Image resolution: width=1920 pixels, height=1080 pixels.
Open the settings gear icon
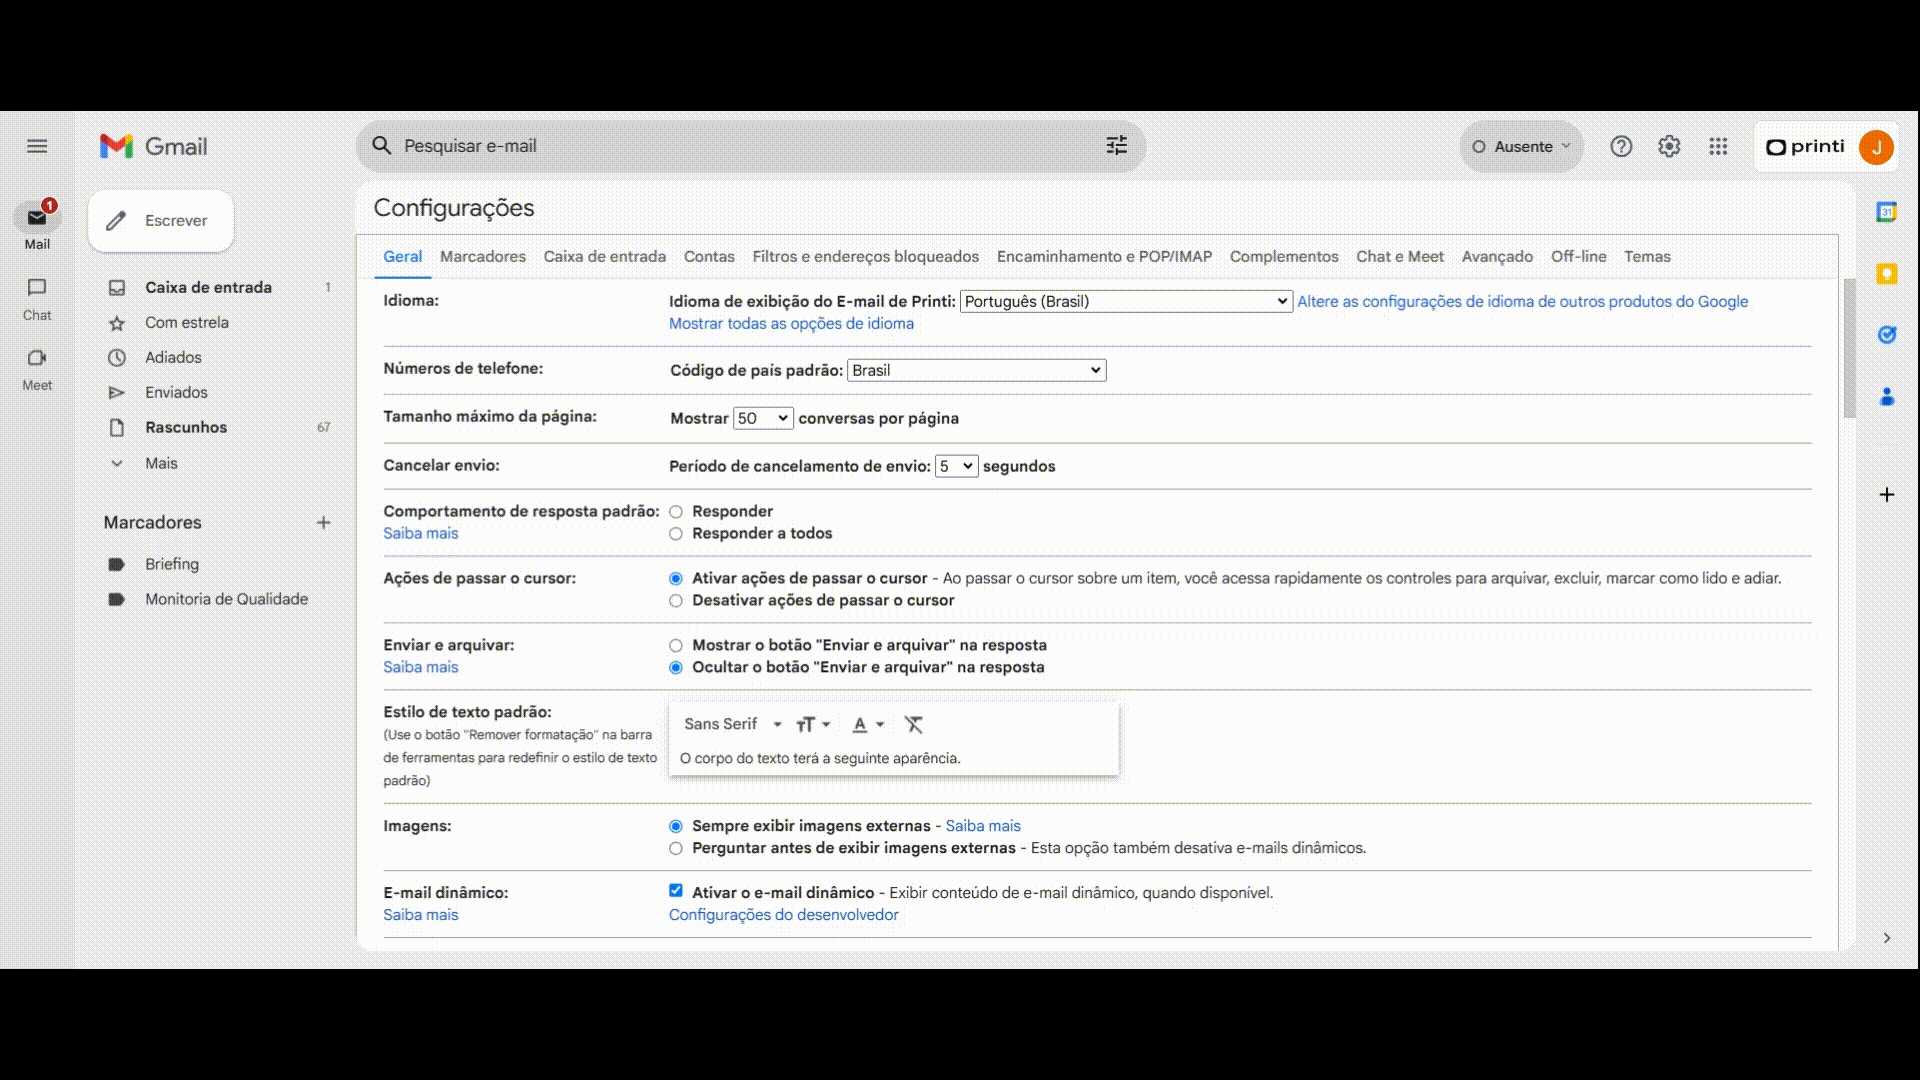[x=1669, y=147]
